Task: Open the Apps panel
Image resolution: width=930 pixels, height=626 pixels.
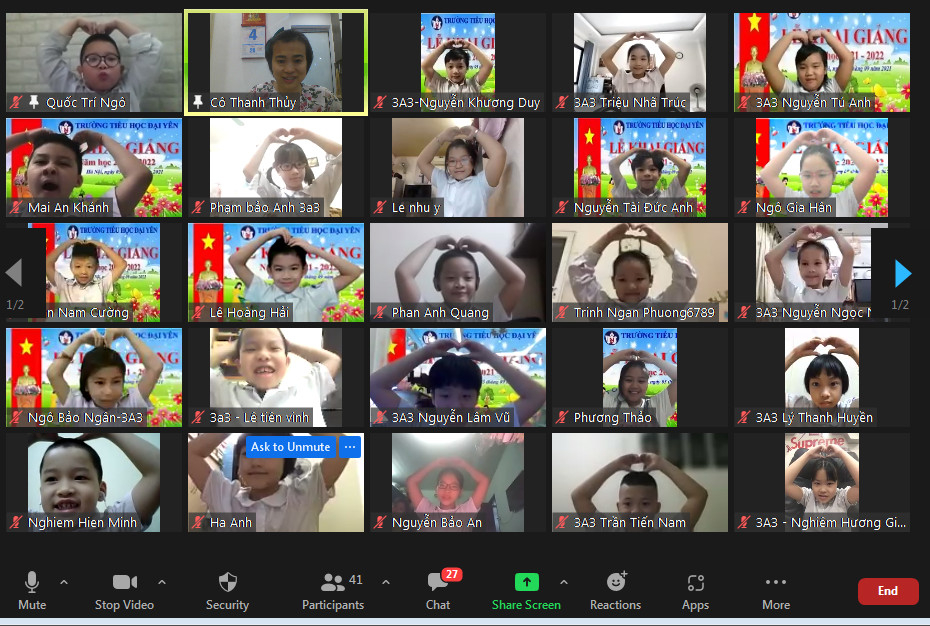Action: coord(695,583)
